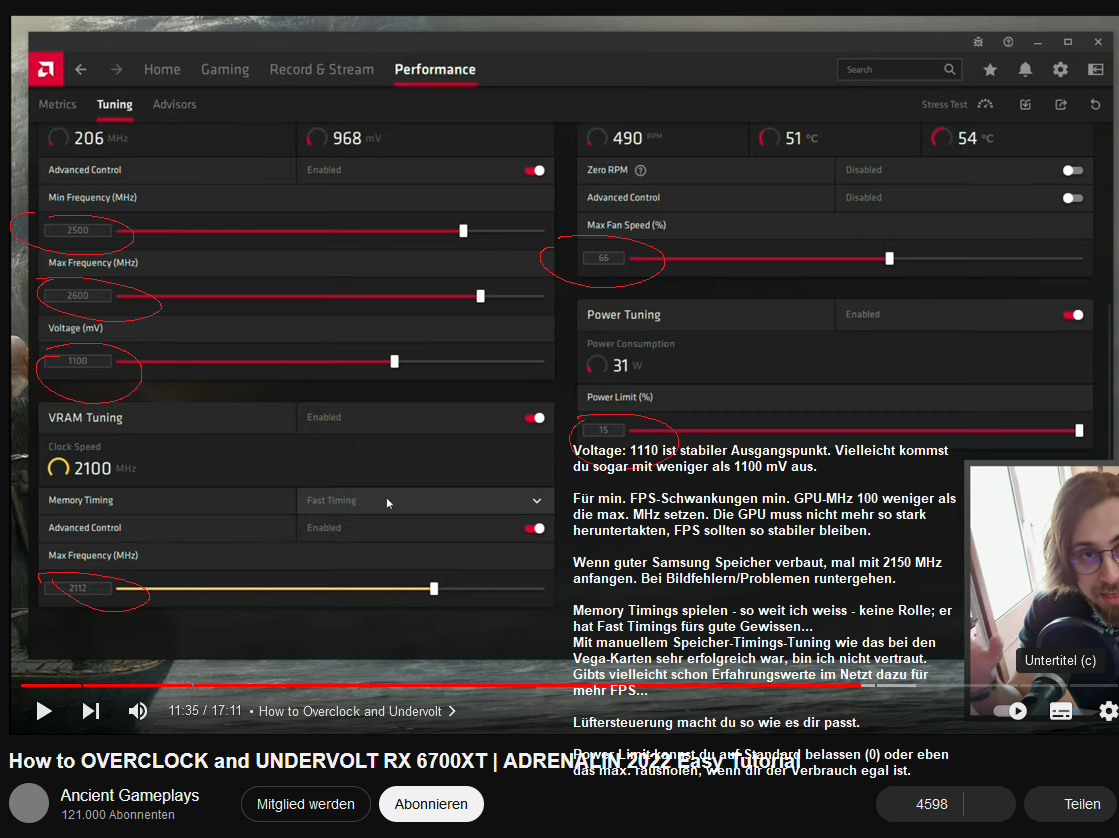1119x838 pixels.
Task: Open the help question mark icon
Action: pos(1008,42)
